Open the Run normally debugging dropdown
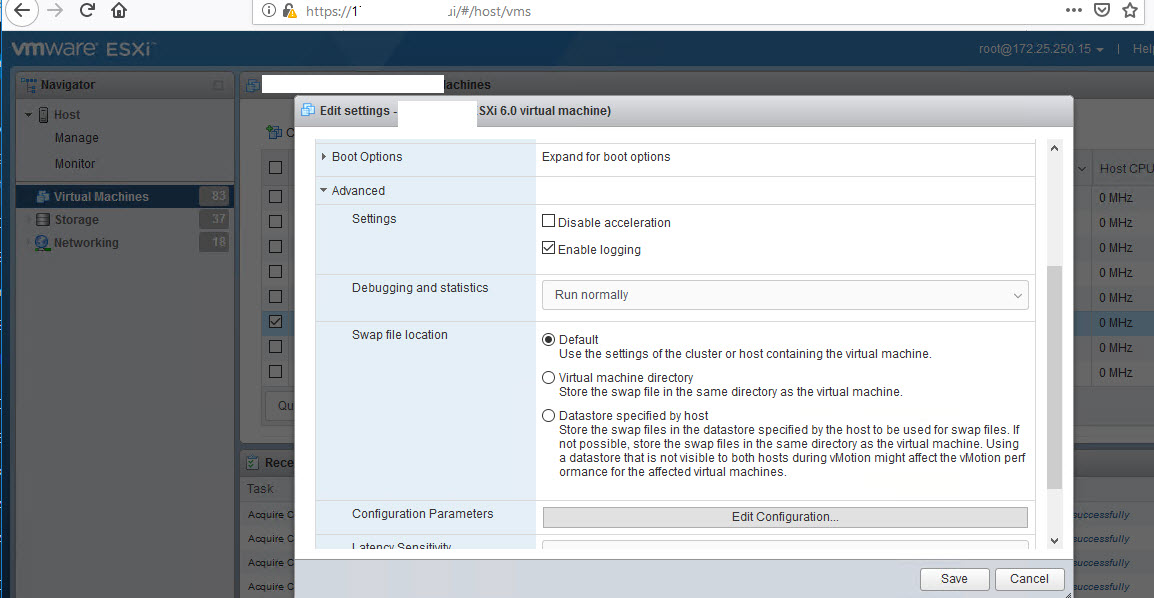This screenshot has height=598, width=1154. click(x=785, y=295)
